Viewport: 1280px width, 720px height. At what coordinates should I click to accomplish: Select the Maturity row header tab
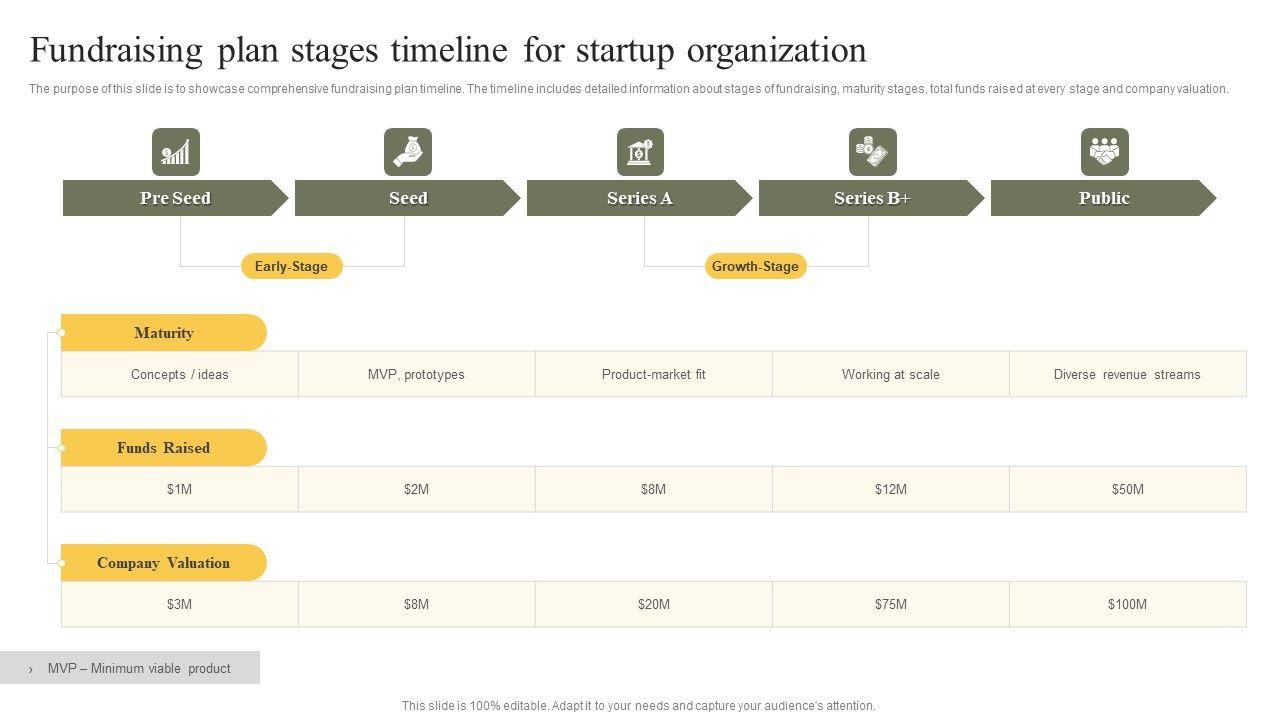coord(164,333)
